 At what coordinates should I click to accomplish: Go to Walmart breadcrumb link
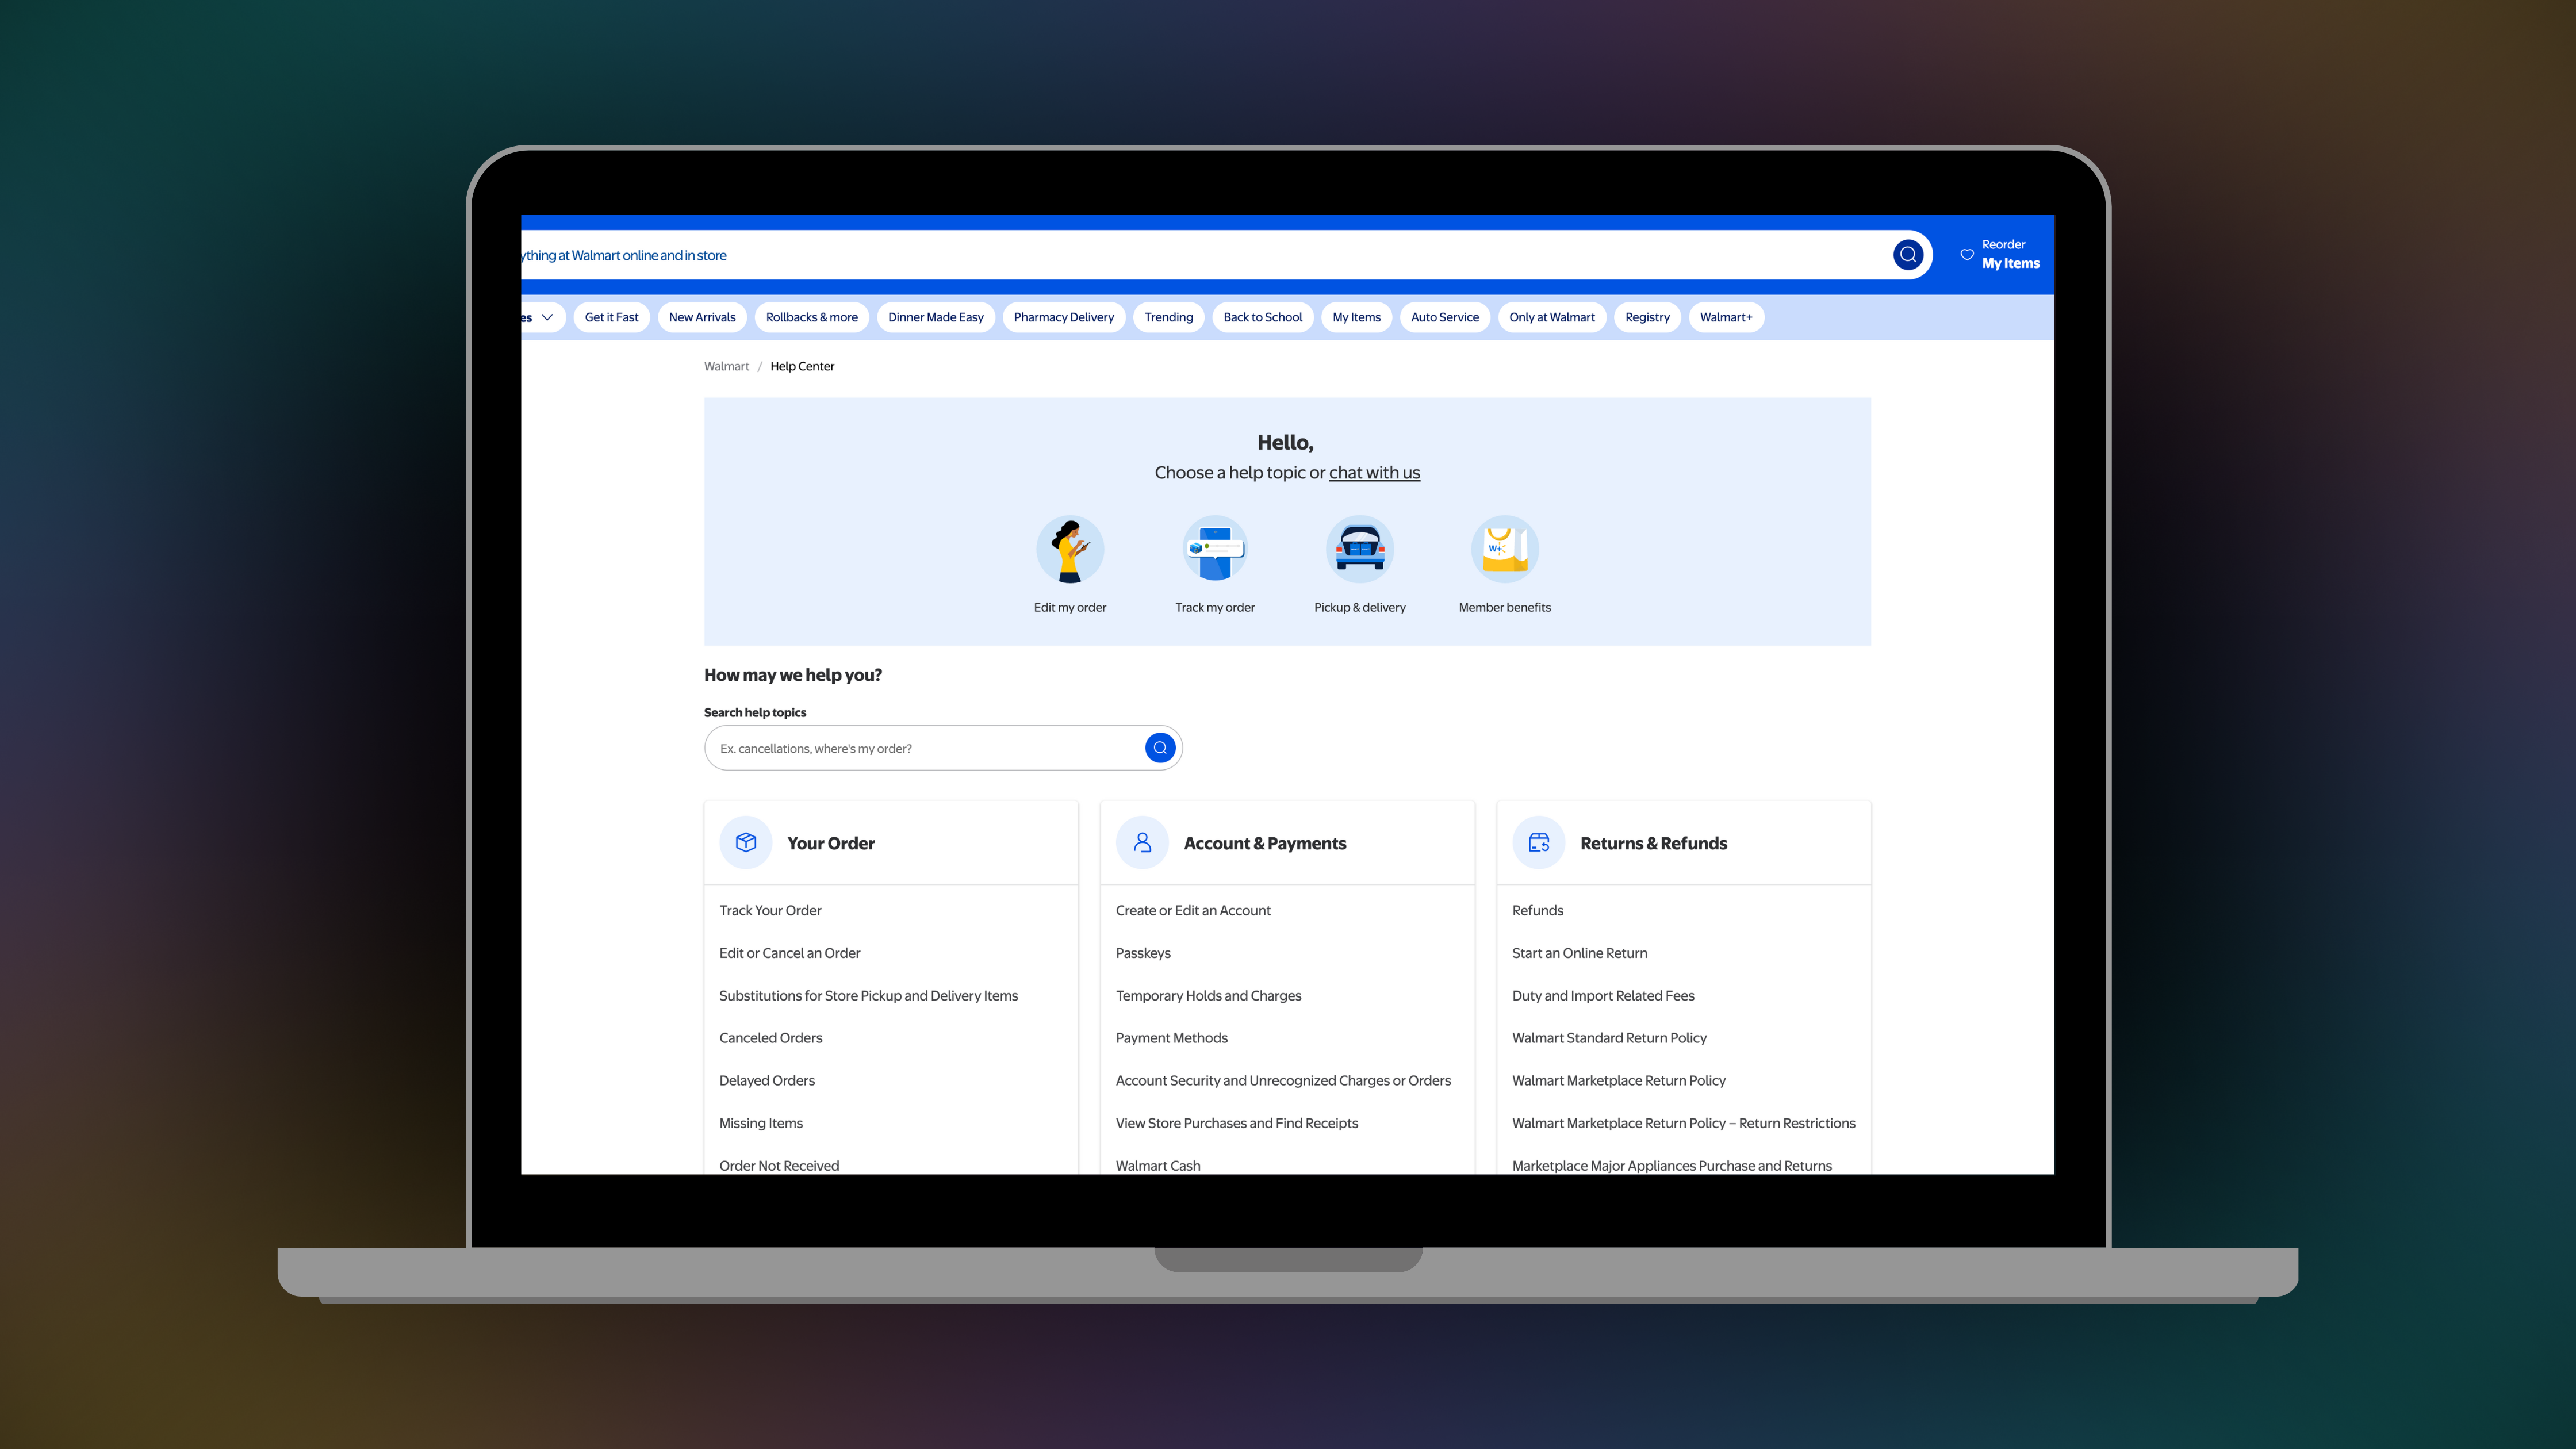click(x=726, y=366)
